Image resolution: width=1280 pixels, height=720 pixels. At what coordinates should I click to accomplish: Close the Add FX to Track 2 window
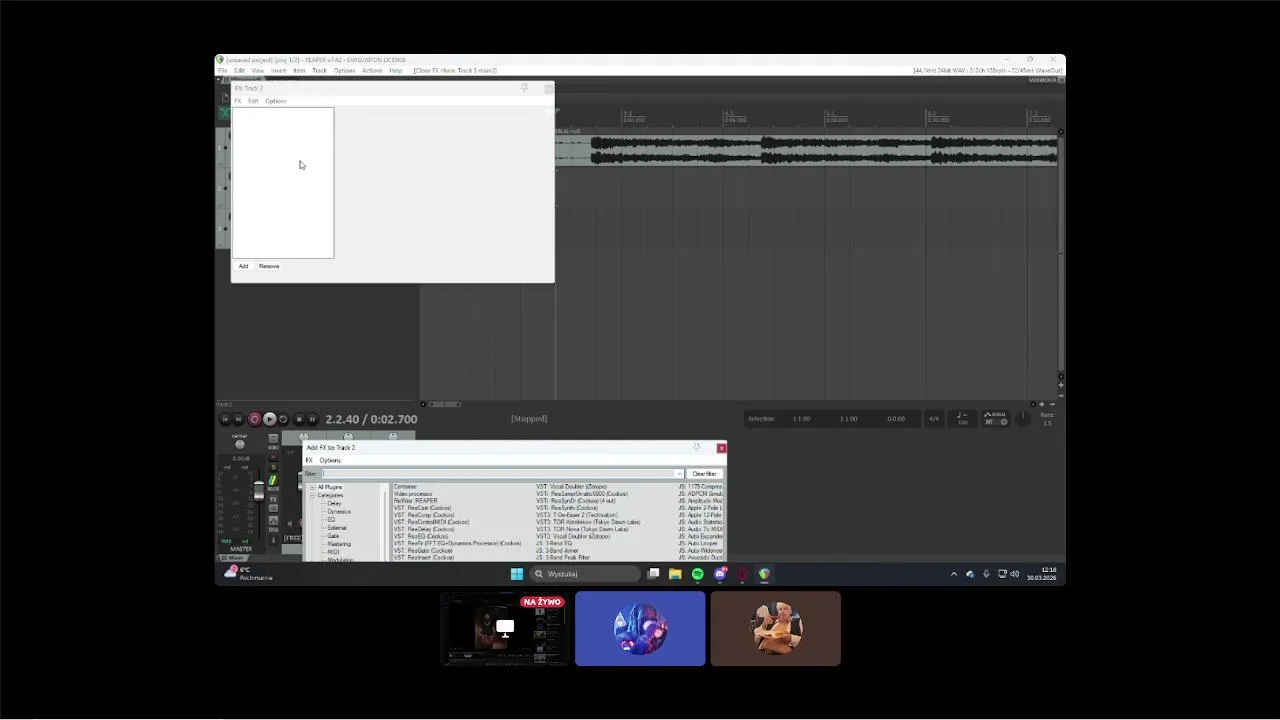pyautogui.click(x=721, y=448)
